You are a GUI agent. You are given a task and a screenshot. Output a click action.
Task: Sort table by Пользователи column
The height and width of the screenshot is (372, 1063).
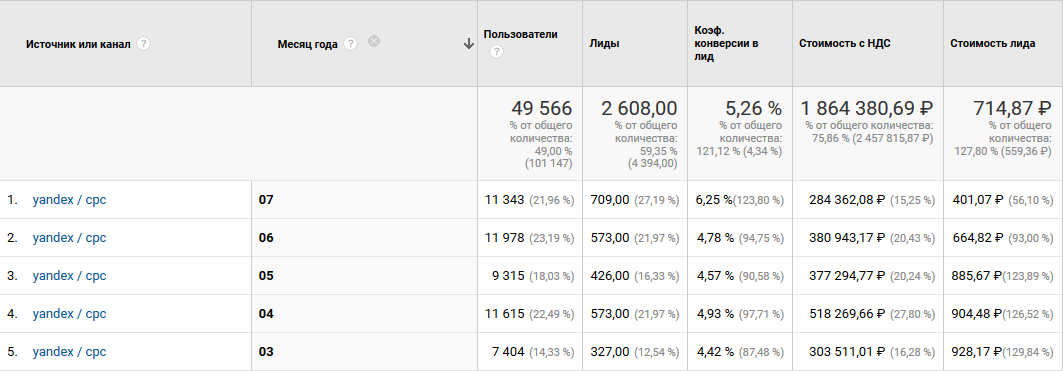tap(521, 34)
